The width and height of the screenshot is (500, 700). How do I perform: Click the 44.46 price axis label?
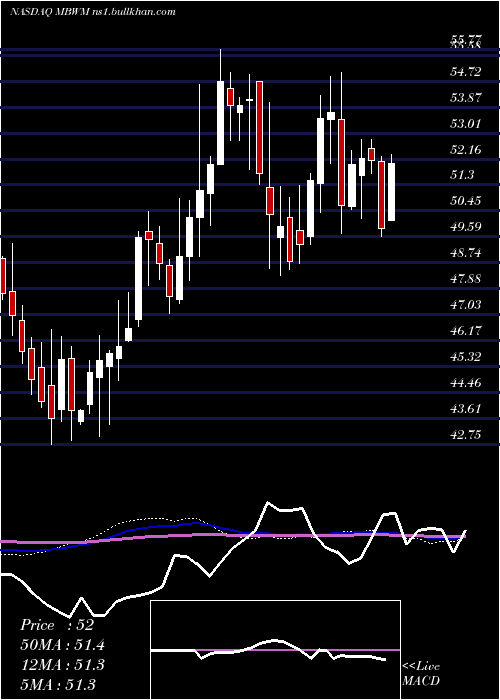coord(466,383)
